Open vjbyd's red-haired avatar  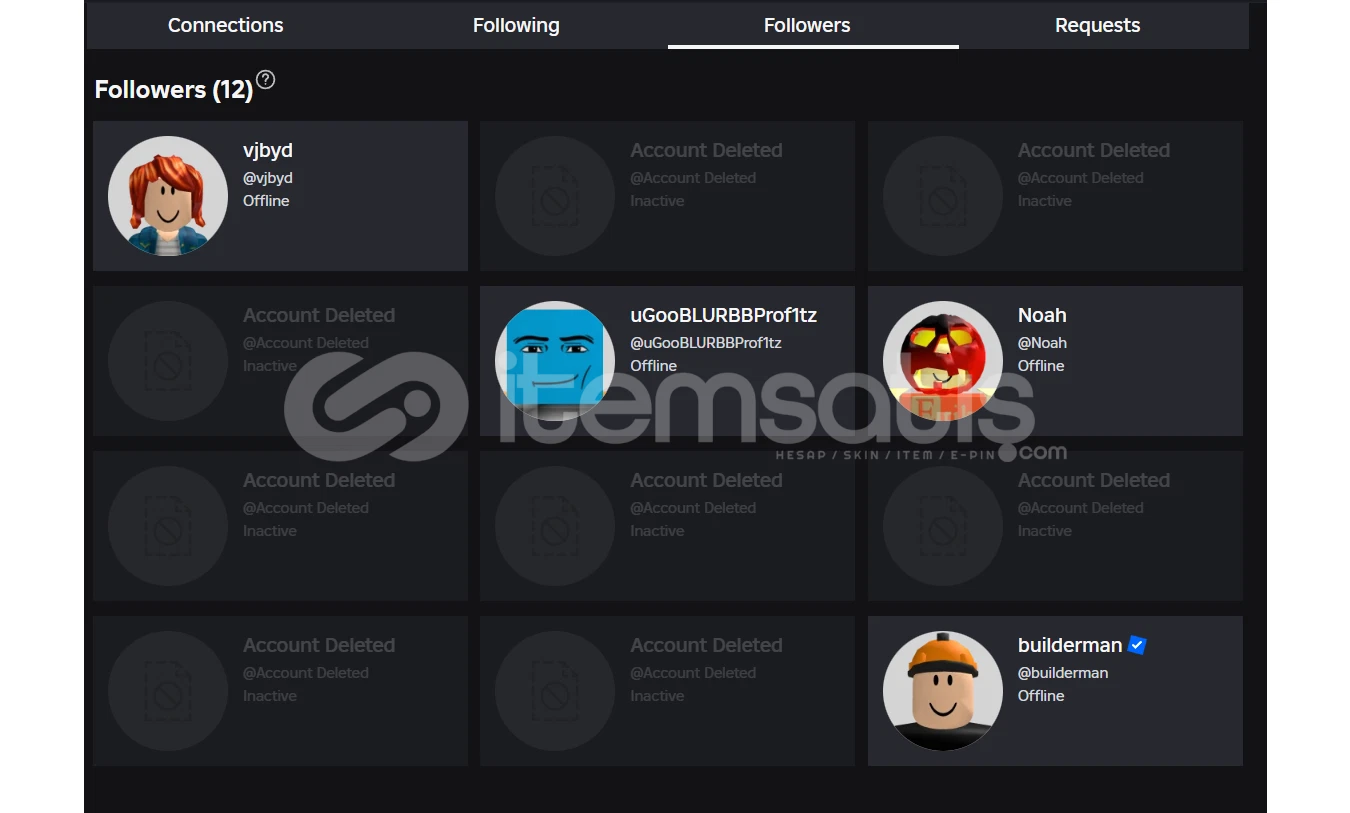[x=168, y=196]
